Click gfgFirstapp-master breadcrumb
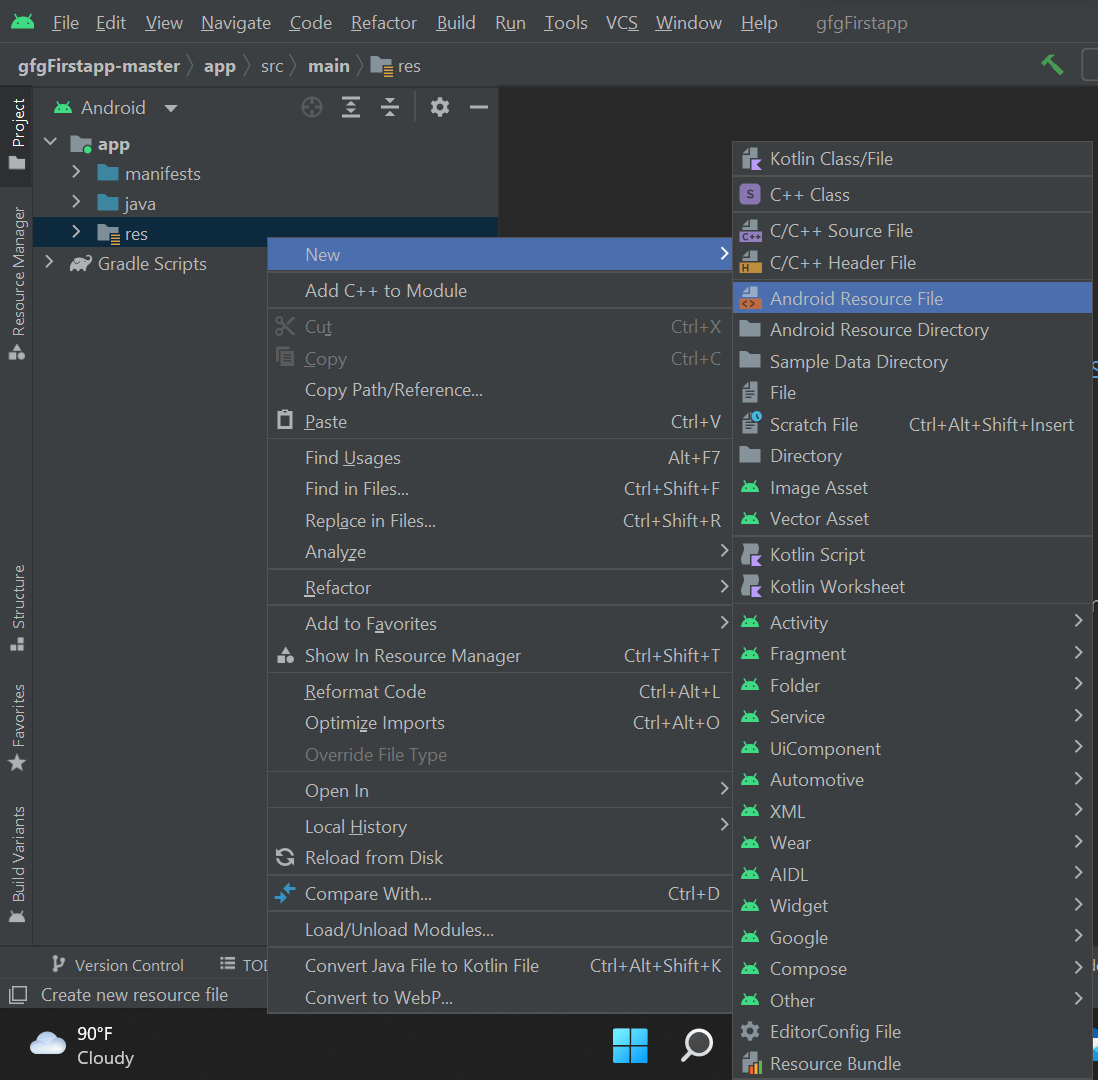Image resolution: width=1098 pixels, height=1080 pixels. point(99,66)
